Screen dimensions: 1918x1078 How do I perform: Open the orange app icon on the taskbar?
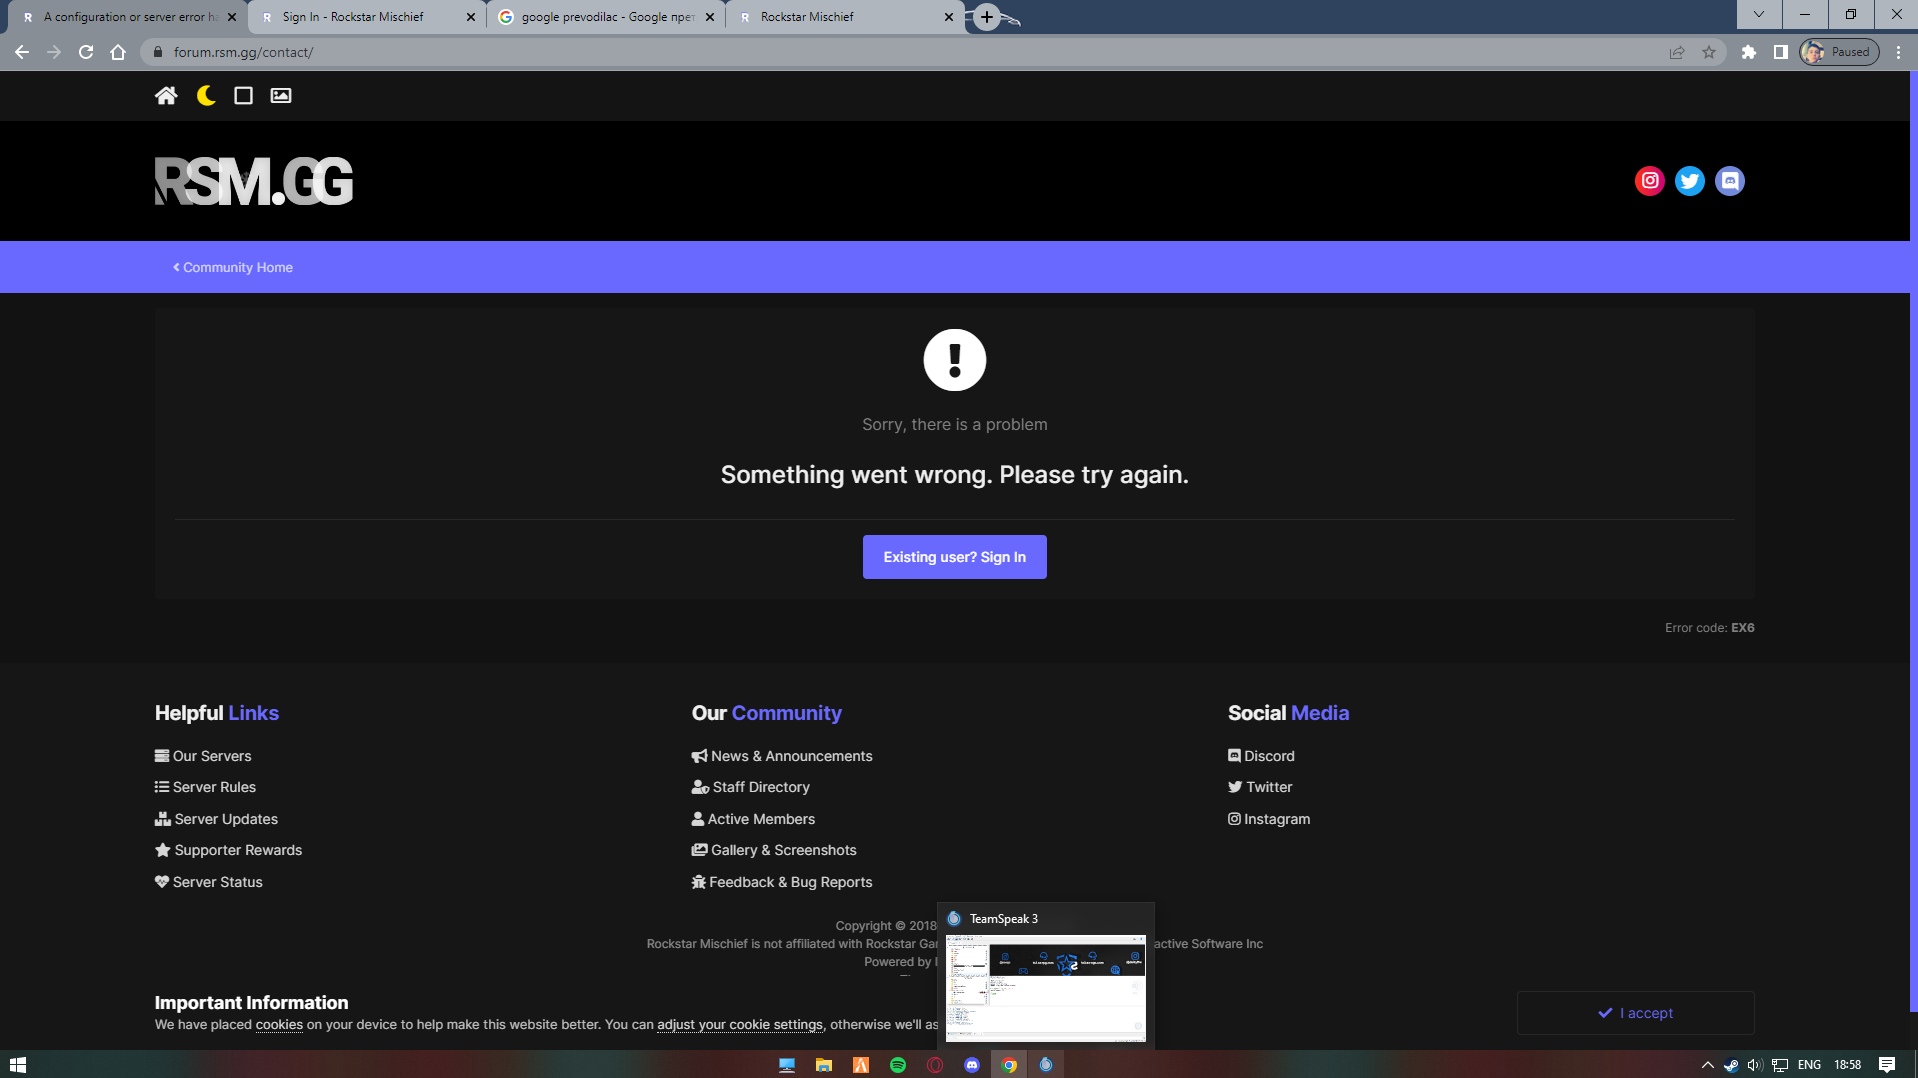861,1065
